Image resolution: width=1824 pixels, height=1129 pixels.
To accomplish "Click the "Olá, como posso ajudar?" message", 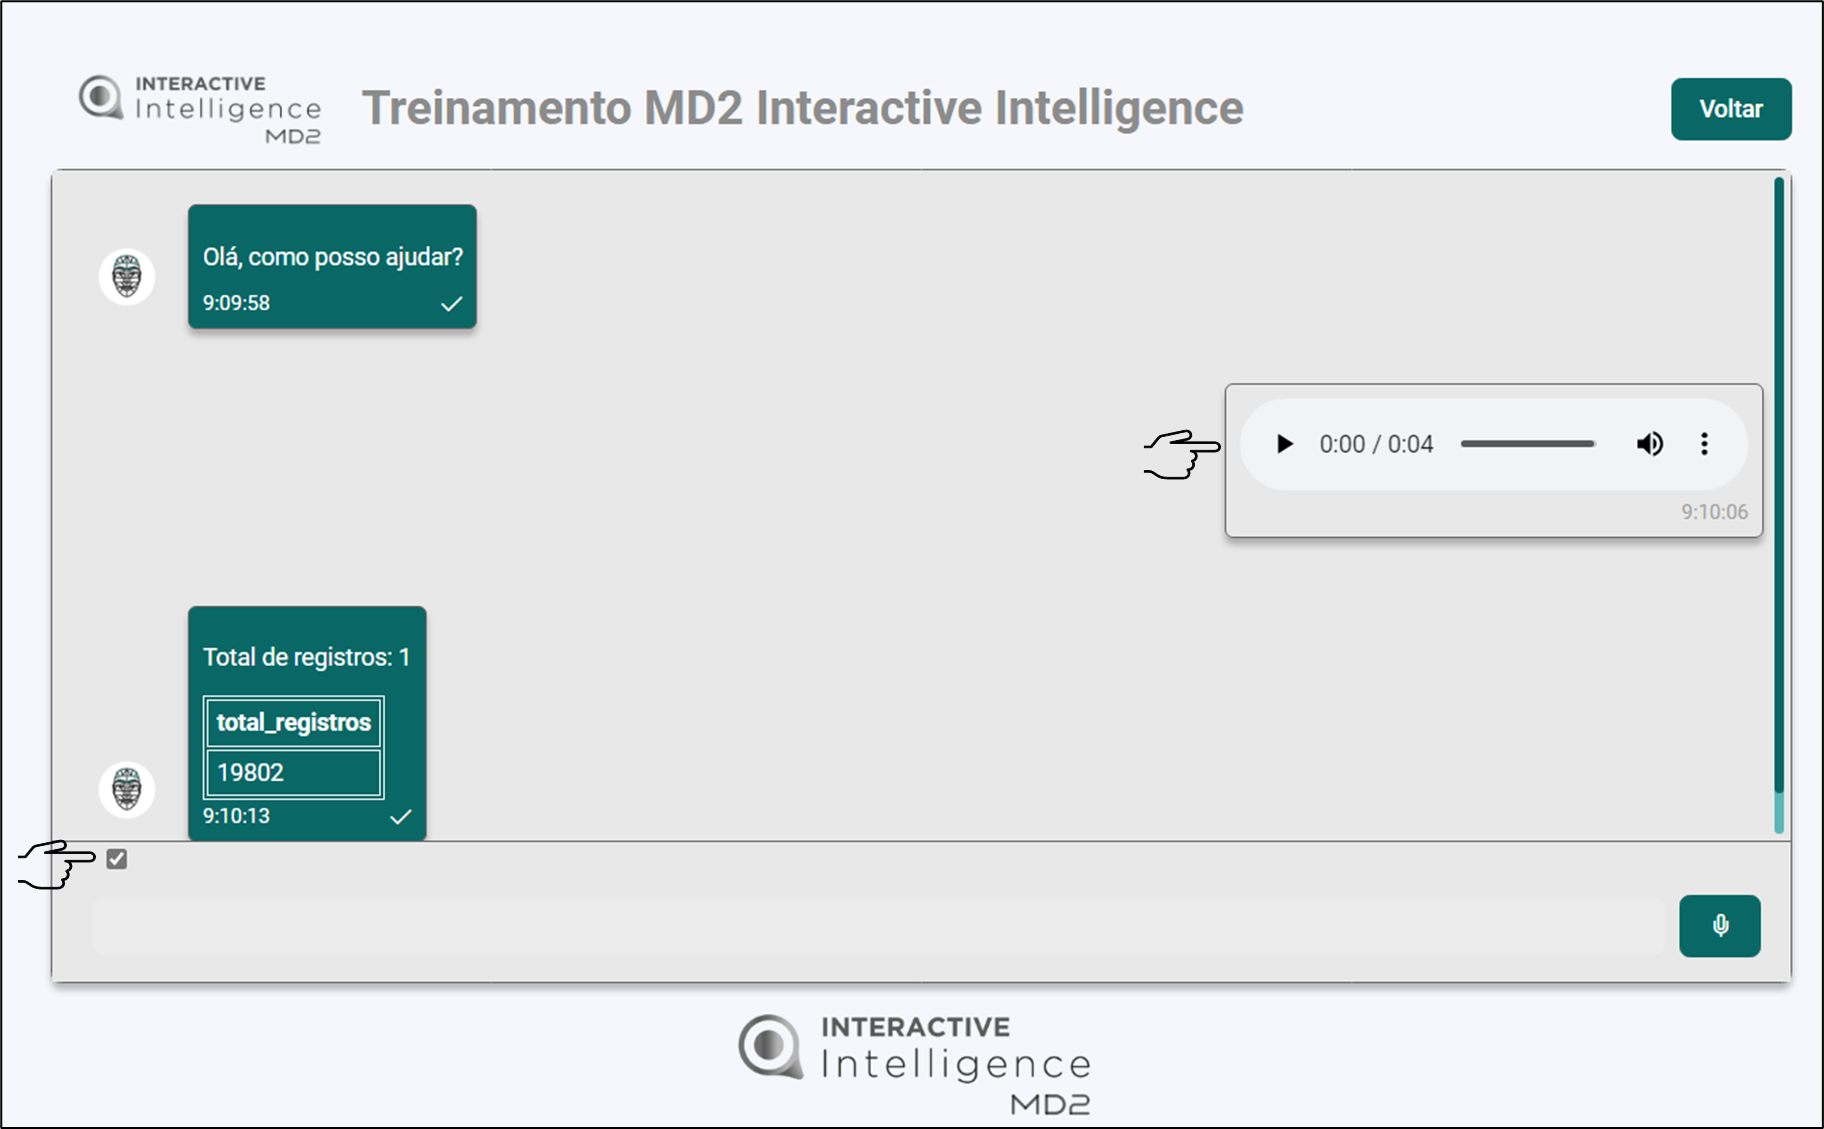I will click(332, 258).
